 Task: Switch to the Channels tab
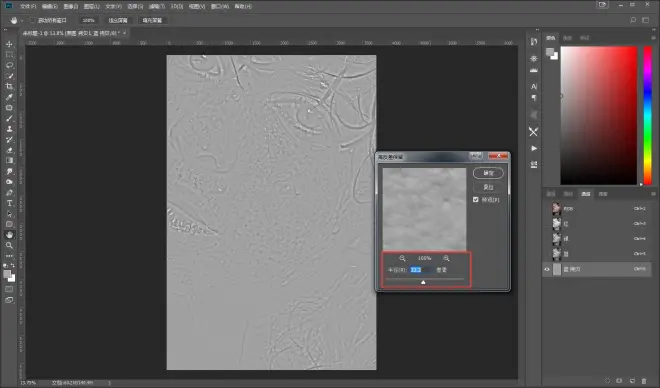[x=585, y=194]
